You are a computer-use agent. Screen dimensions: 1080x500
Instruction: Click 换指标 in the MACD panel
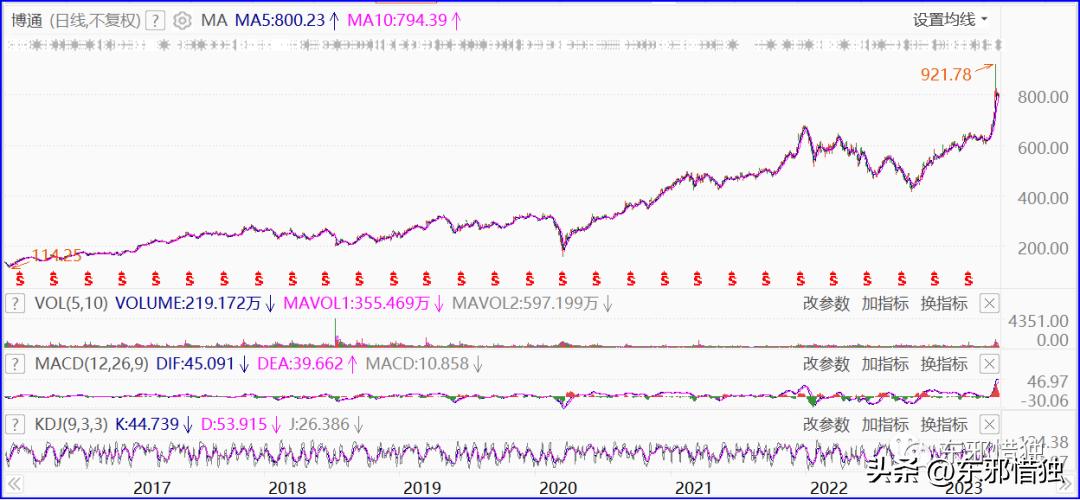click(x=944, y=364)
